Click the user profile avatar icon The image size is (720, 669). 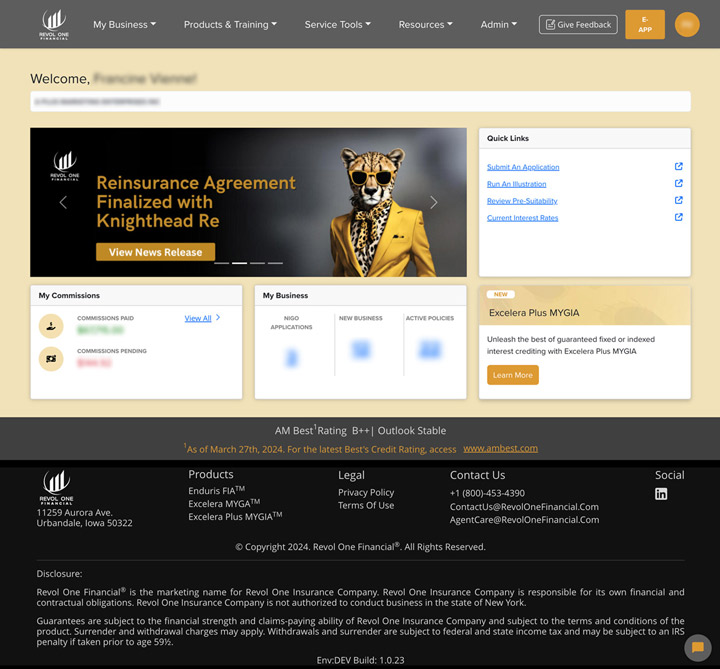pos(687,24)
